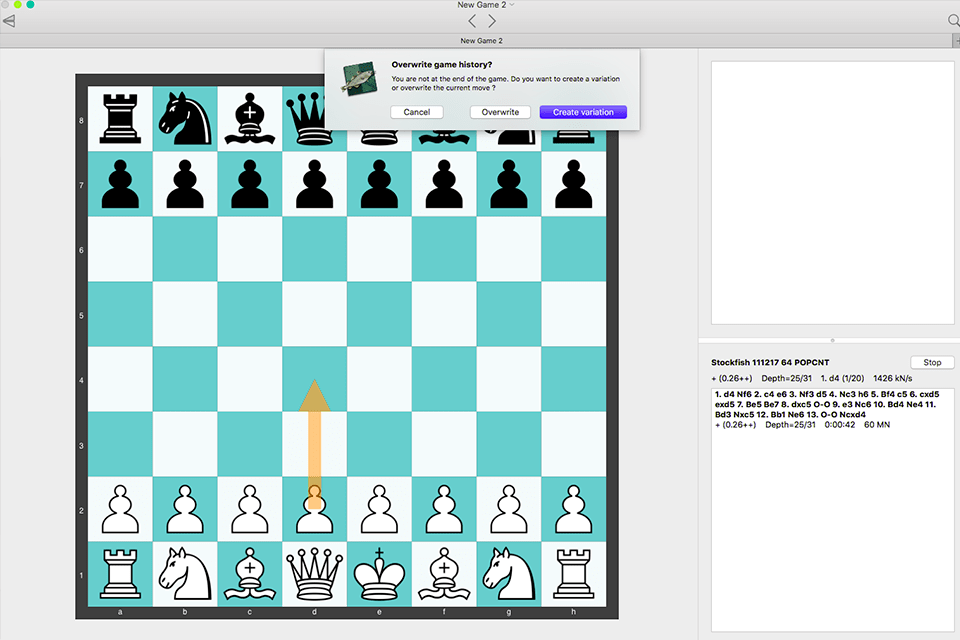Select white pawn on c2
960x640 pixels.
(250, 510)
